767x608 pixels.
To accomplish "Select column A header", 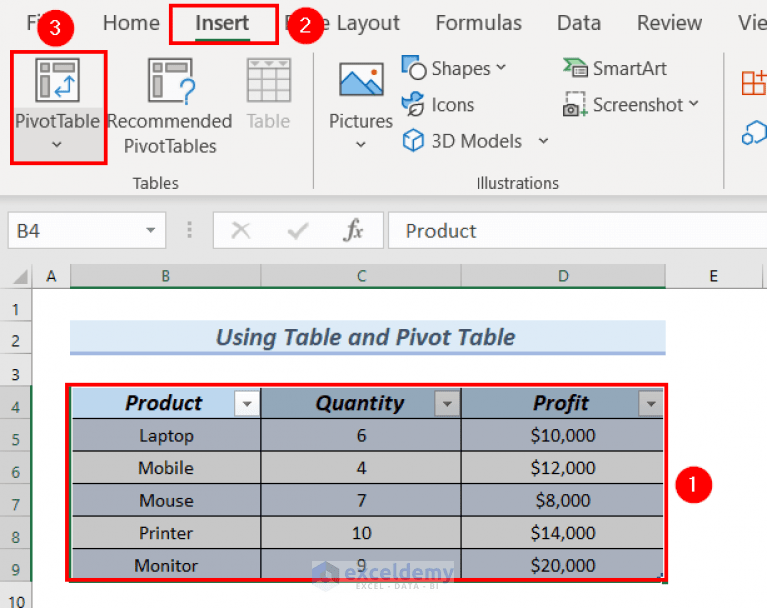I will point(51,276).
